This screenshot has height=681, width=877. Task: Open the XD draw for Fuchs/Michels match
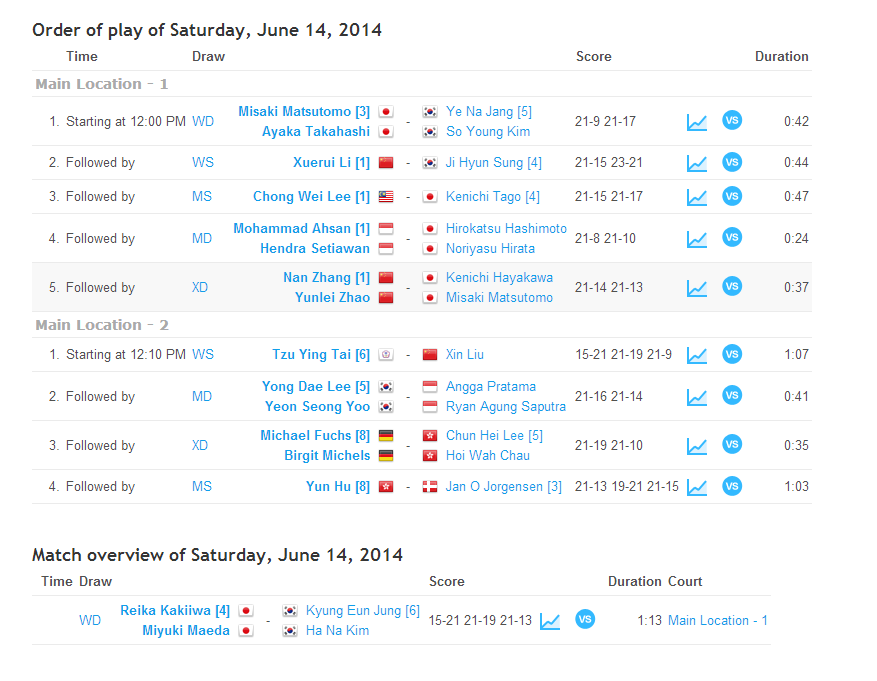point(200,445)
